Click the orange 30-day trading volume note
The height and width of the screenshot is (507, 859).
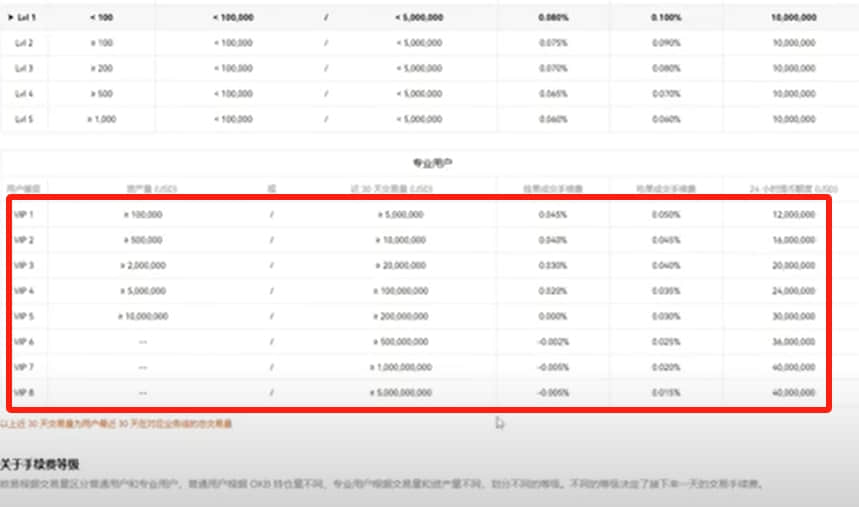[x=116, y=424]
